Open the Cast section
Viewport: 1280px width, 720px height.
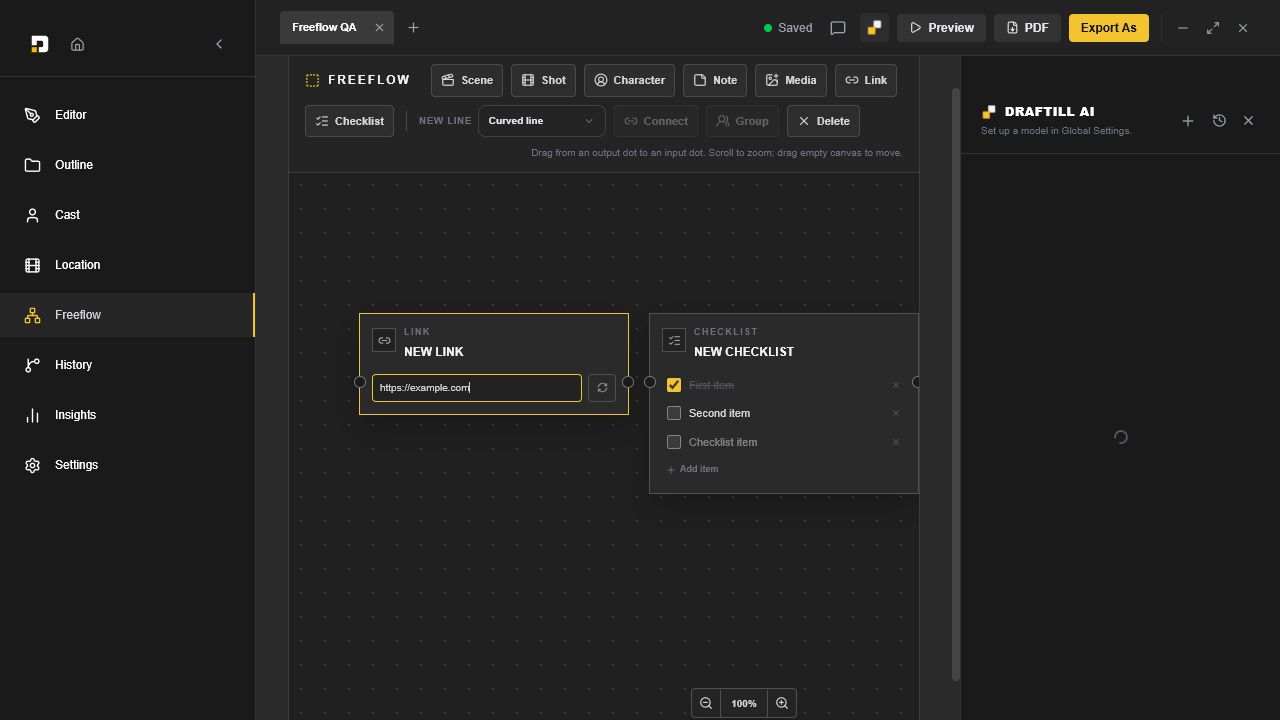point(127,215)
